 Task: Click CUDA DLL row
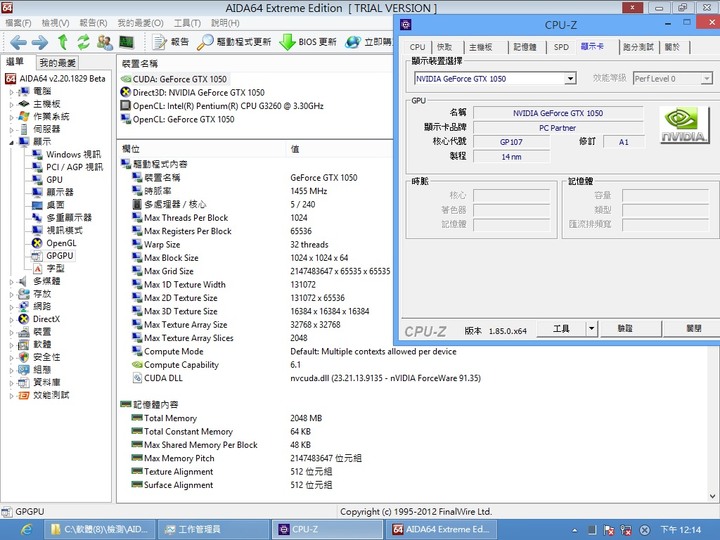click(x=163, y=378)
